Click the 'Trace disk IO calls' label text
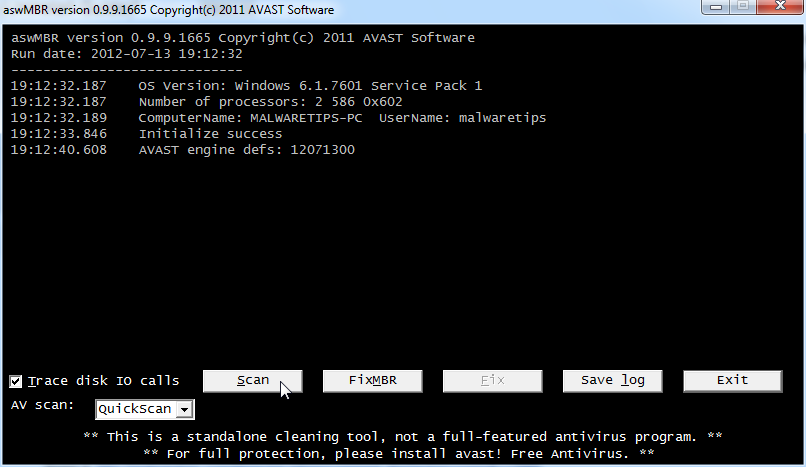Viewport: 806px width, 467px height. 103,381
